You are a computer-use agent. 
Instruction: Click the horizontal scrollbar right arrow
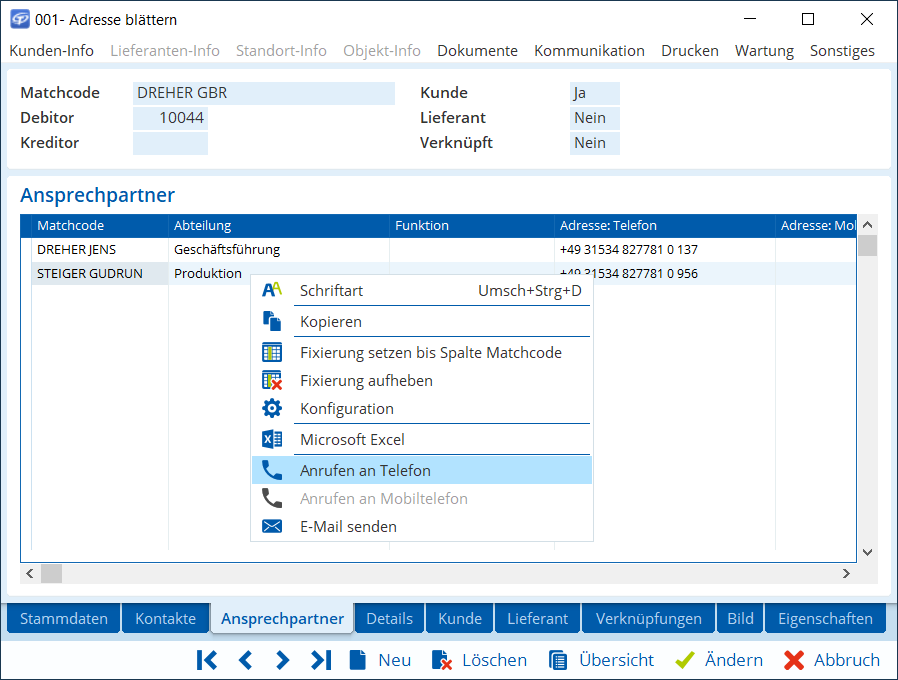[x=846, y=574]
